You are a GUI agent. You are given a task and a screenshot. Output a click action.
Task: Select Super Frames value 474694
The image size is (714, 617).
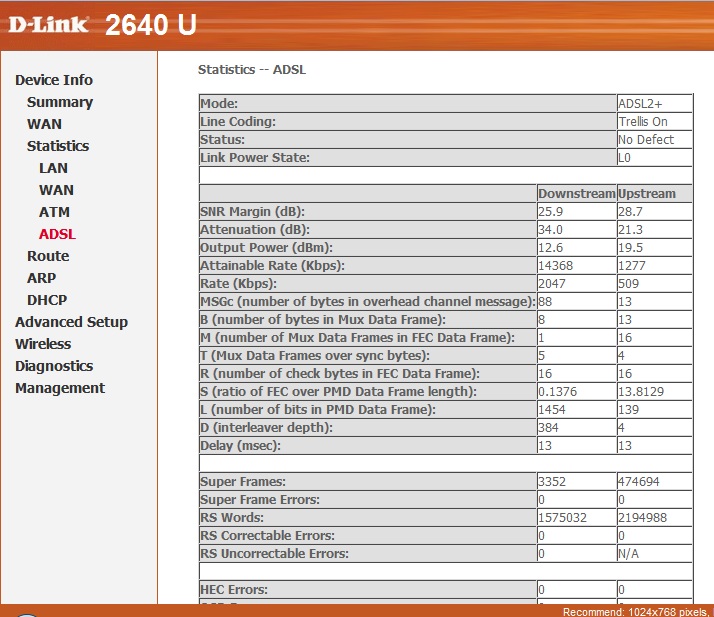pos(638,481)
